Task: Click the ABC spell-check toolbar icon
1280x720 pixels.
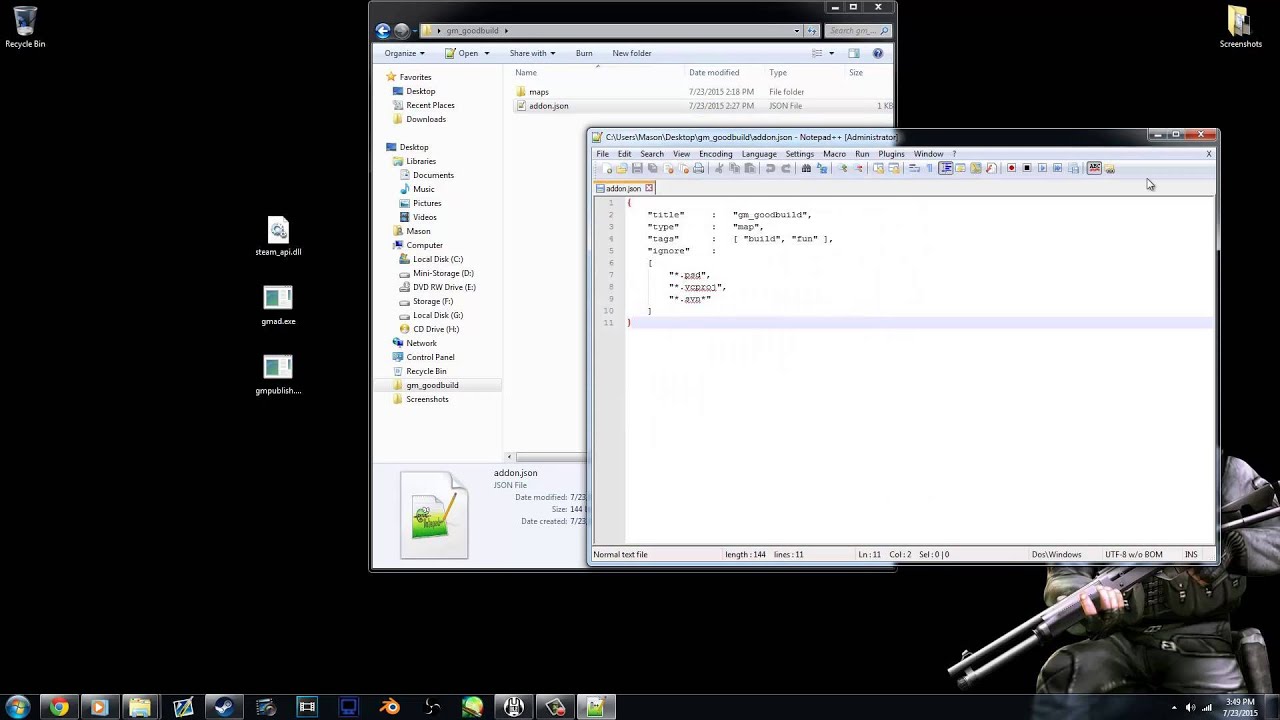Action: tap(1094, 168)
